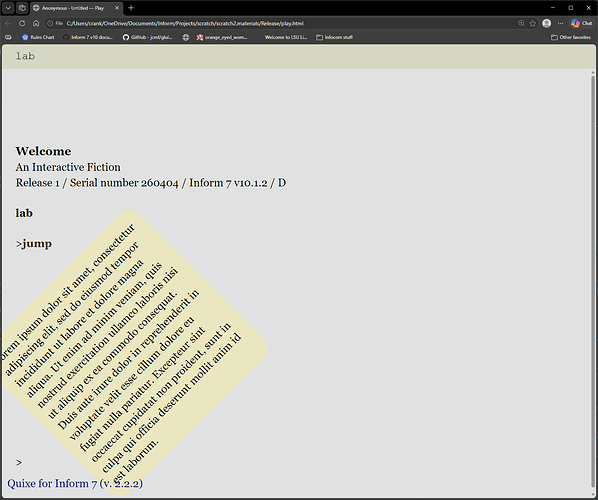
Task: Open a new tab with plus button
Action: 131,8
